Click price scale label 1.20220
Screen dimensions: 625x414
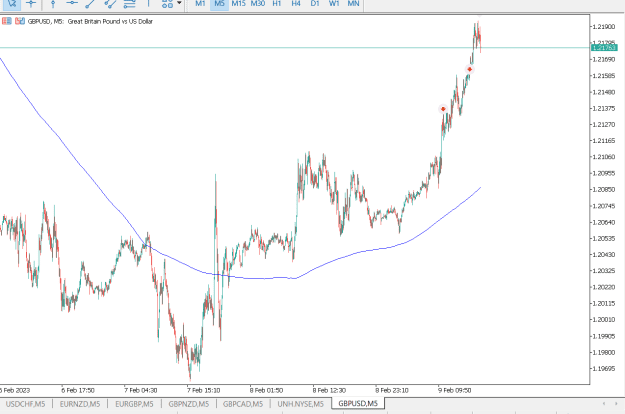click(x=604, y=287)
